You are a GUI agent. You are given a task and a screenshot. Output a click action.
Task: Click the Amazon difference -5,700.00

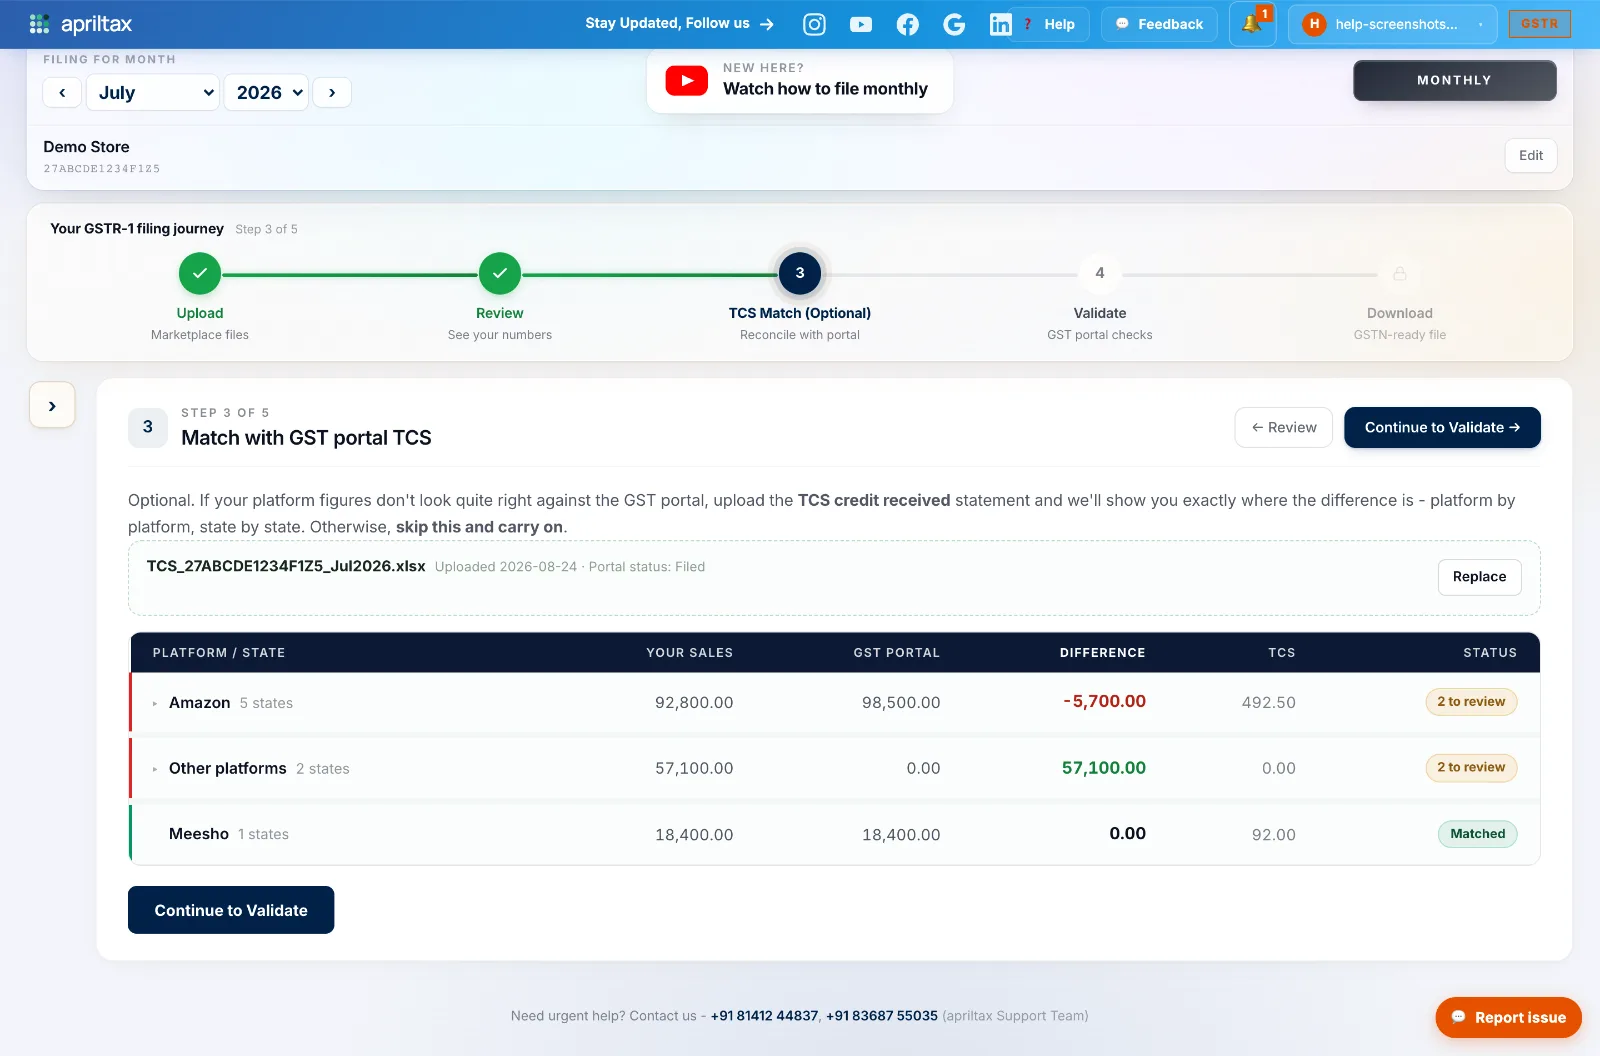(x=1104, y=702)
